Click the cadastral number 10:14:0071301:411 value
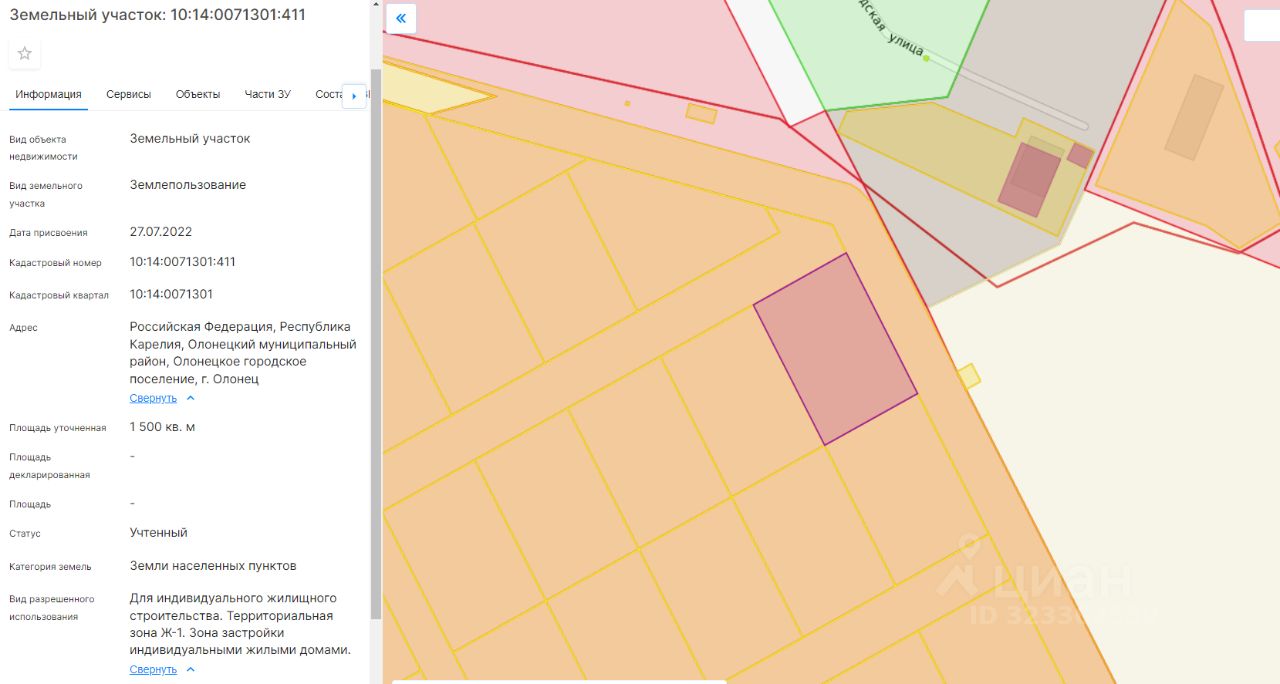1280x684 pixels. pos(183,262)
